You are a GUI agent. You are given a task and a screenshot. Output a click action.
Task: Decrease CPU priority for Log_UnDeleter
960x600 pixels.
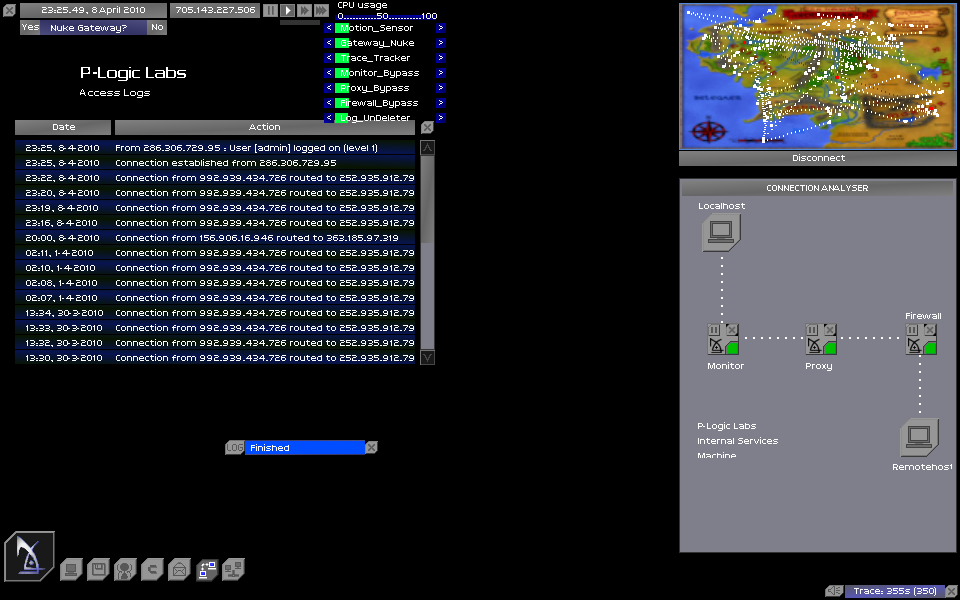click(329, 118)
